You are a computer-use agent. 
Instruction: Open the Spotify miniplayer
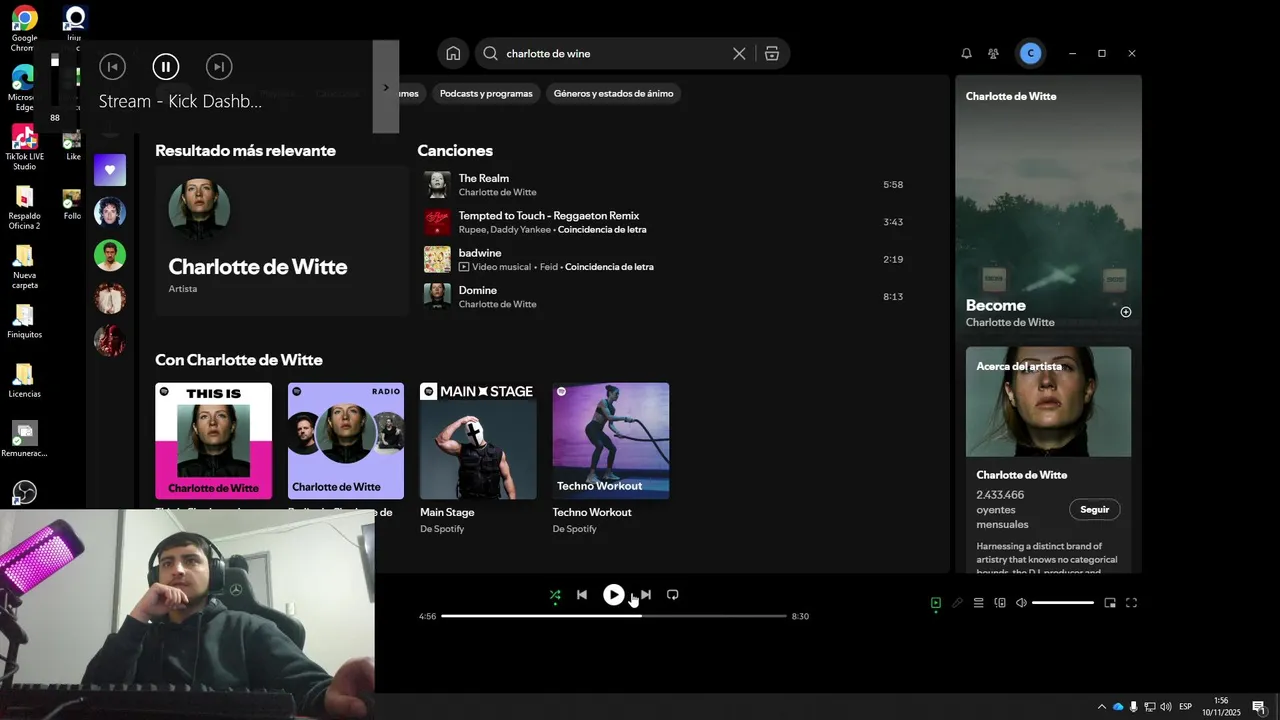tap(1110, 603)
